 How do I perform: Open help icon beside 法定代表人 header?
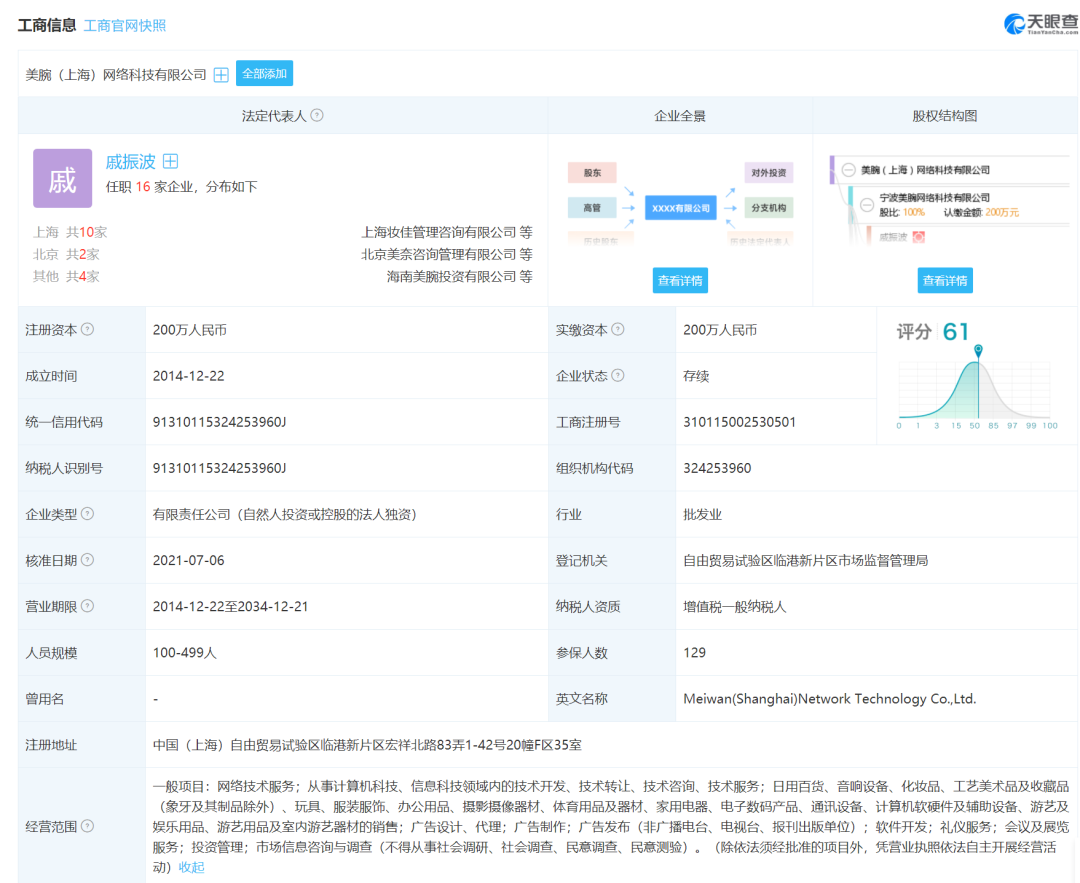pos(317,115)
